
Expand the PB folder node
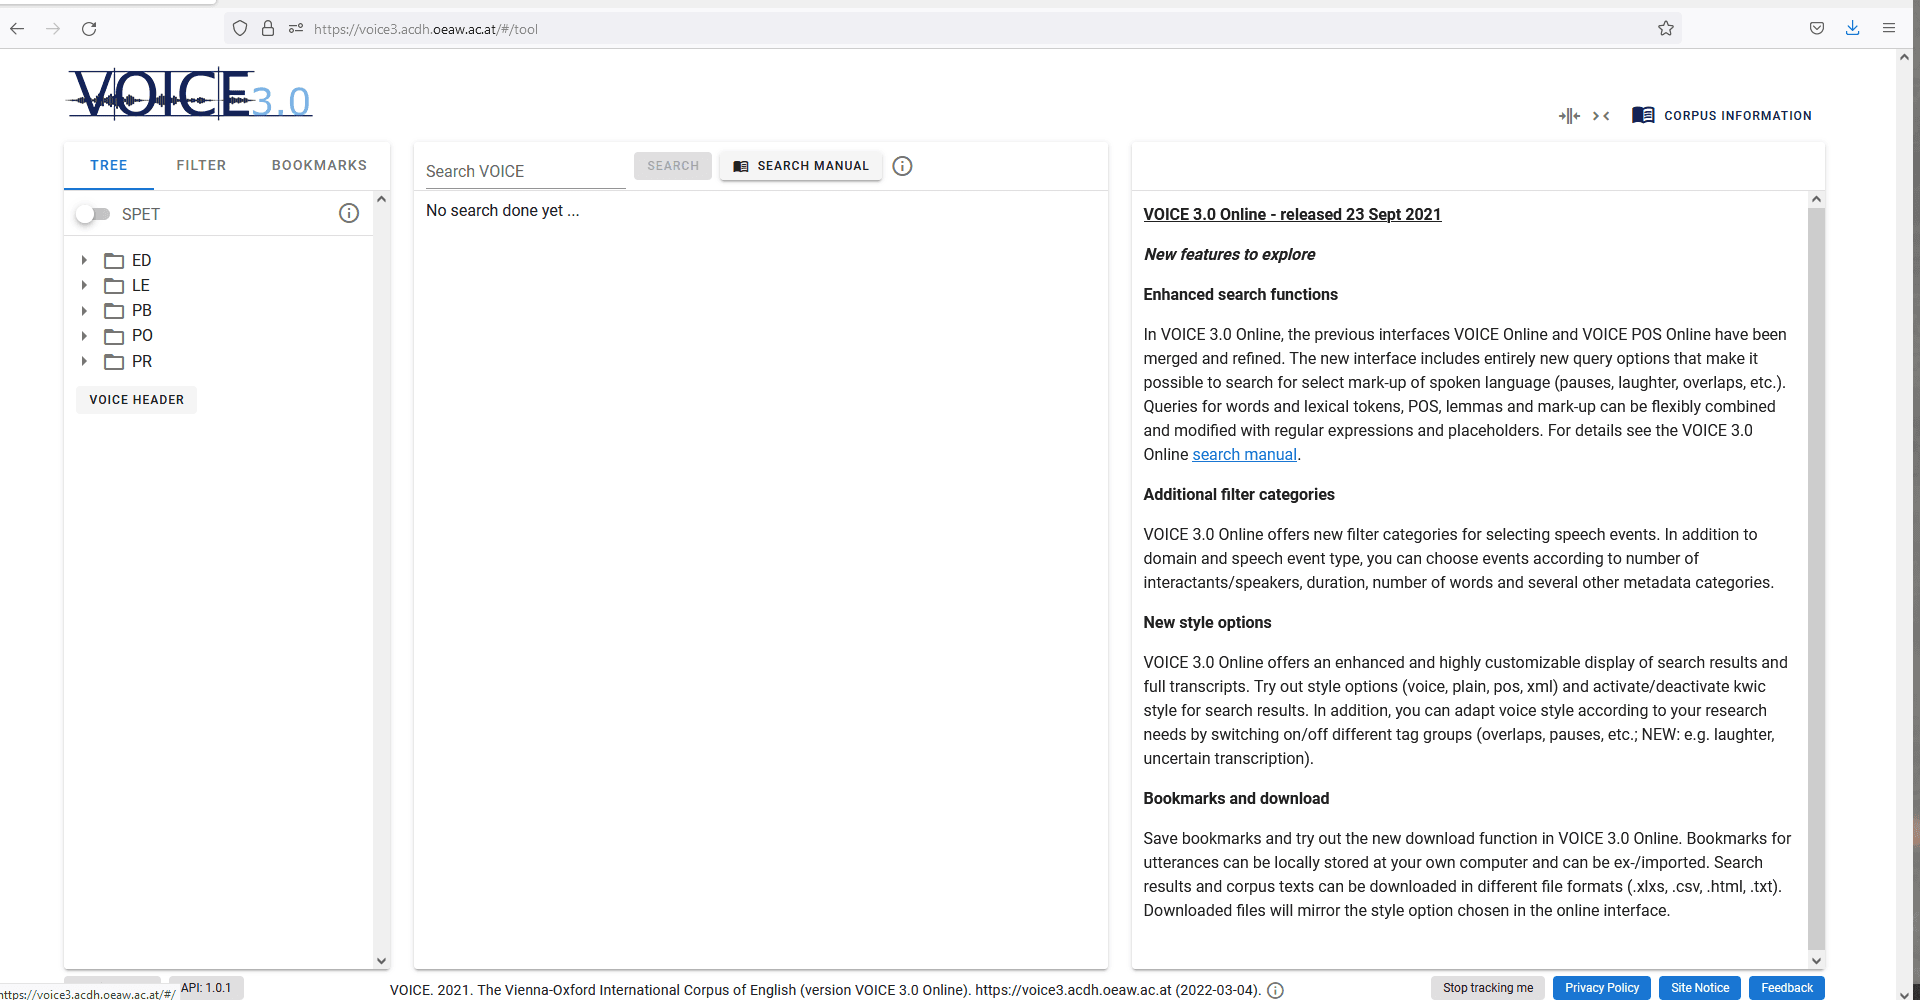[85, 311]
